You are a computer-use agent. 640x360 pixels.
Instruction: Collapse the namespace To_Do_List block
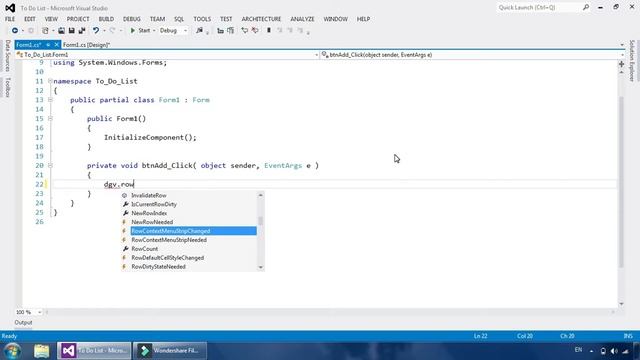(50, 81)
